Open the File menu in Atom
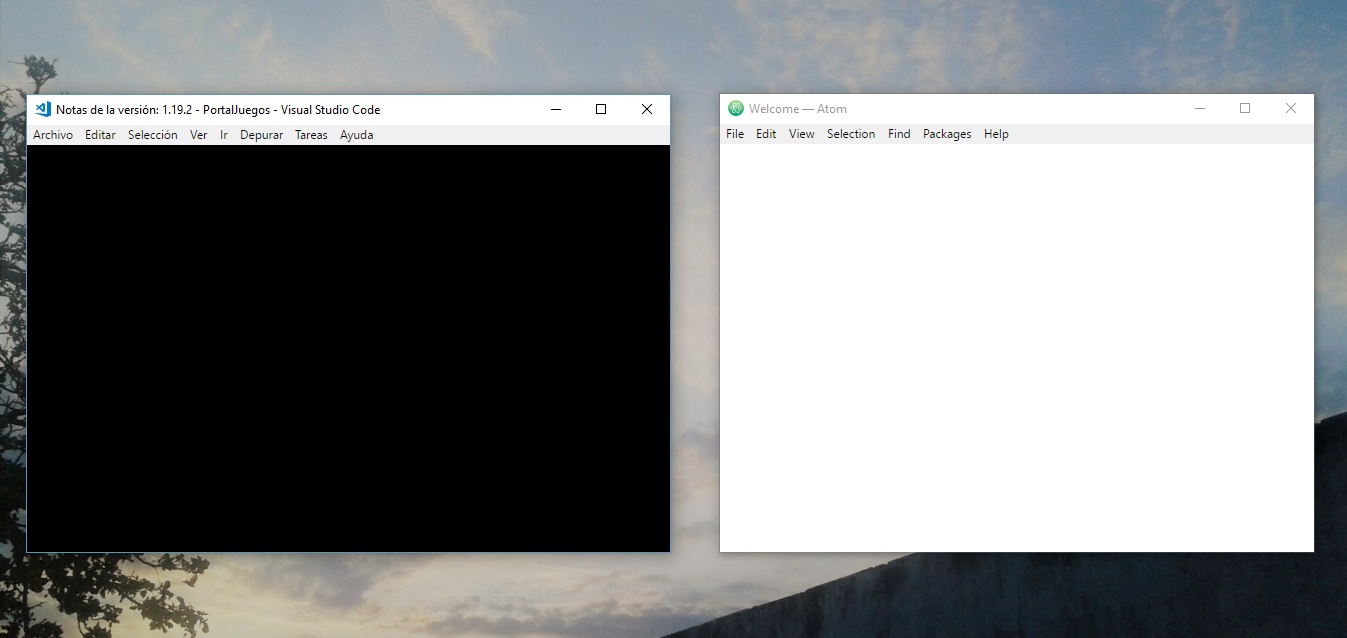1347x638 pixels. [735, 133]
